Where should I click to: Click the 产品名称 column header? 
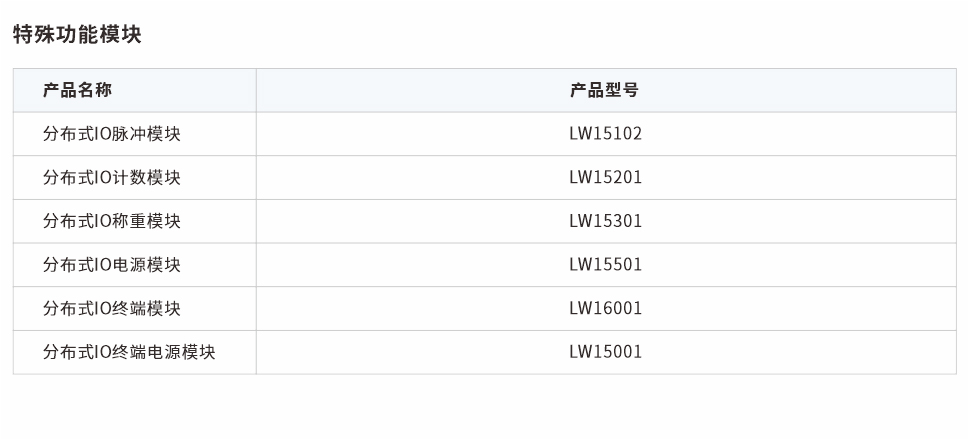77,90
